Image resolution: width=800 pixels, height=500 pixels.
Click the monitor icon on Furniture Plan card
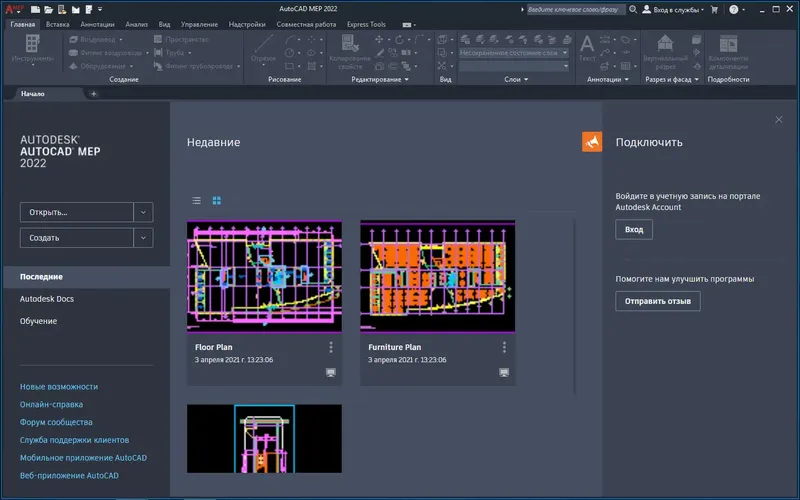tap(504, 373)
